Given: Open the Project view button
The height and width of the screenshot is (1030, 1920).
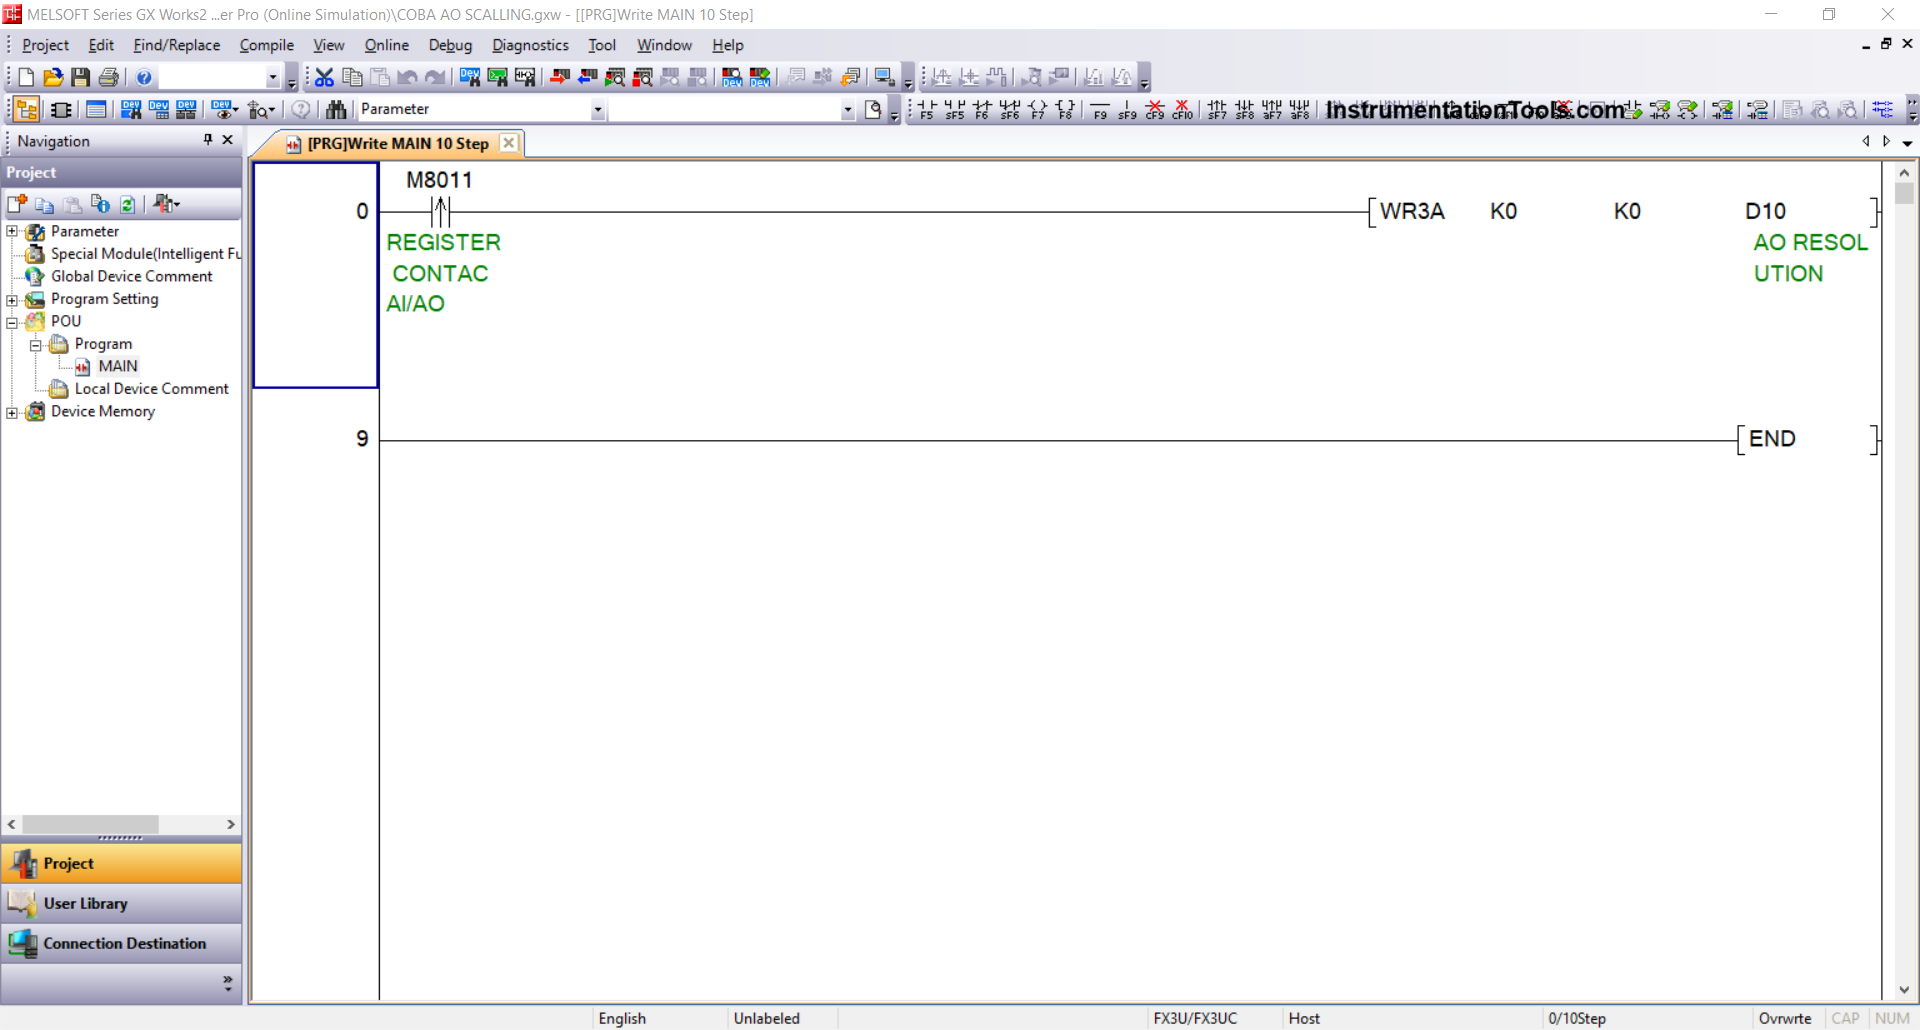Looking at the screenshot, I should point(121,863).
